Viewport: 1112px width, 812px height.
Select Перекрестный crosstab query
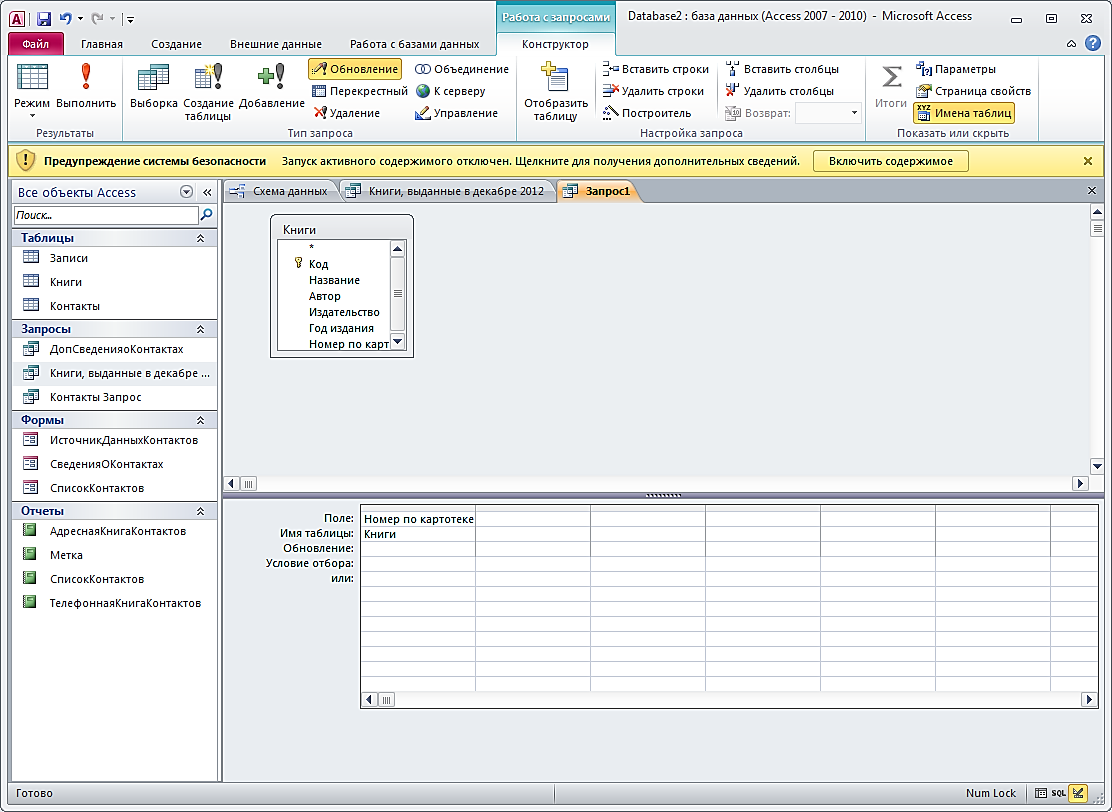[360, 91]
